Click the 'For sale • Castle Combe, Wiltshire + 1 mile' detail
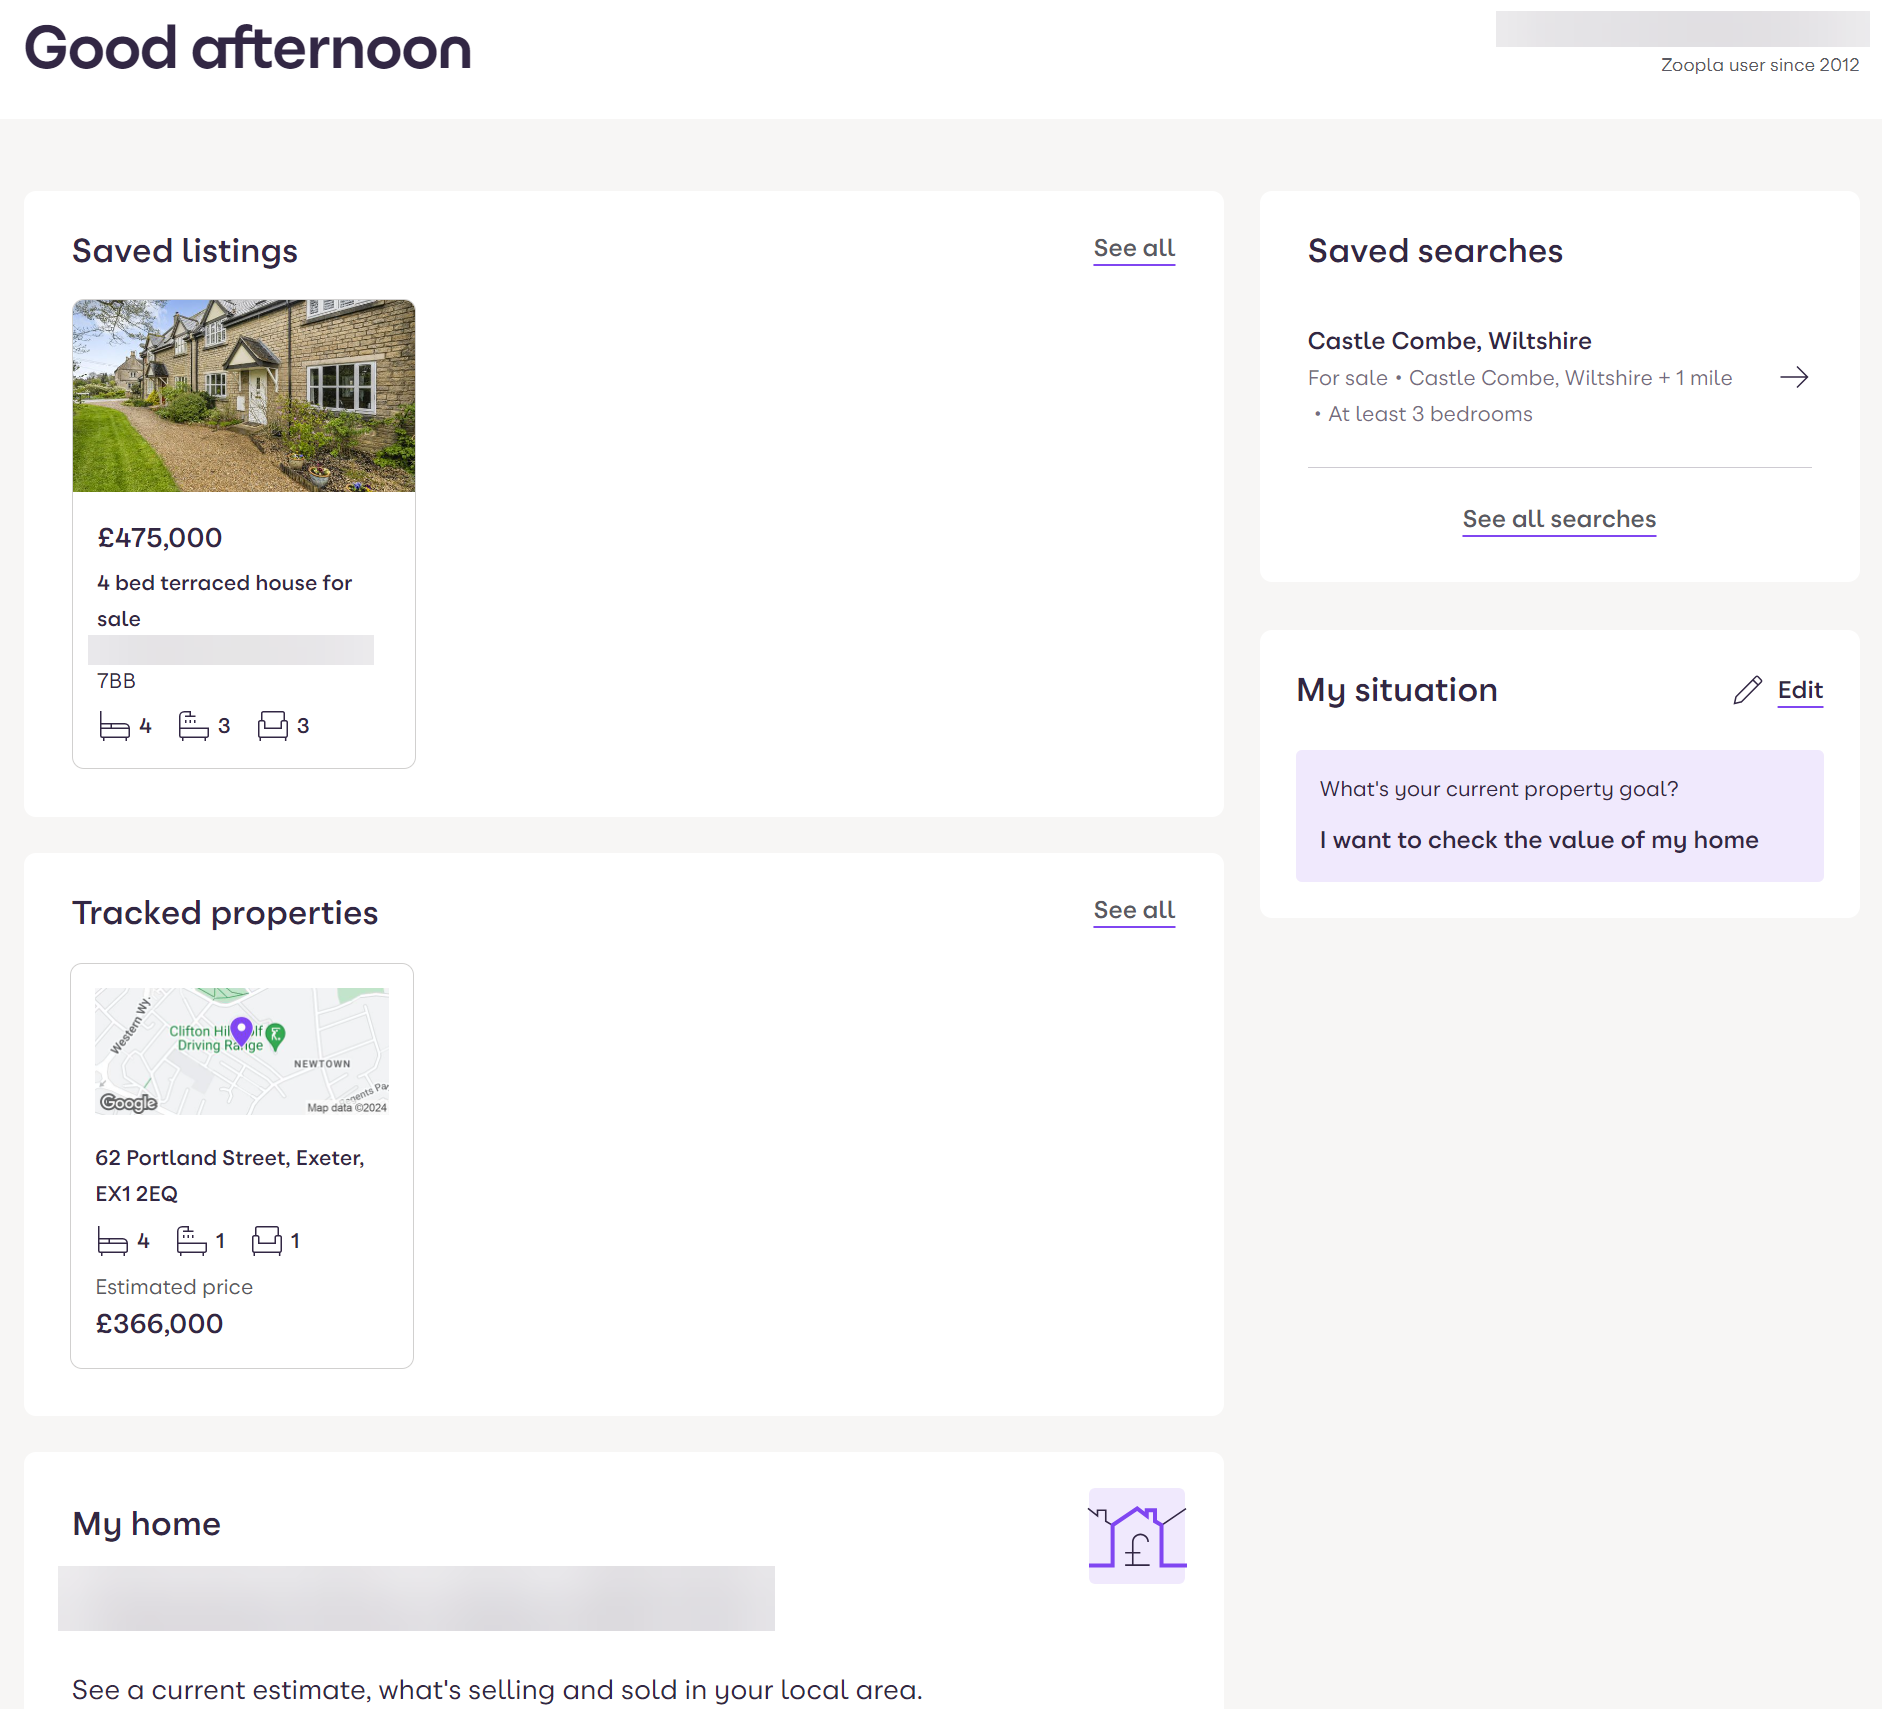This screenshot has width=1882, height=1709. (1519, 378)
